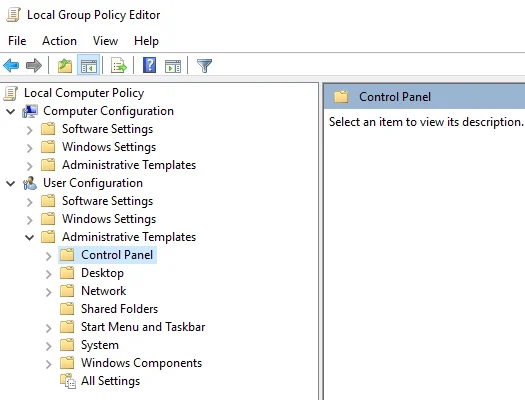
Task: Open the File menu
Action: tap(17, 41)
